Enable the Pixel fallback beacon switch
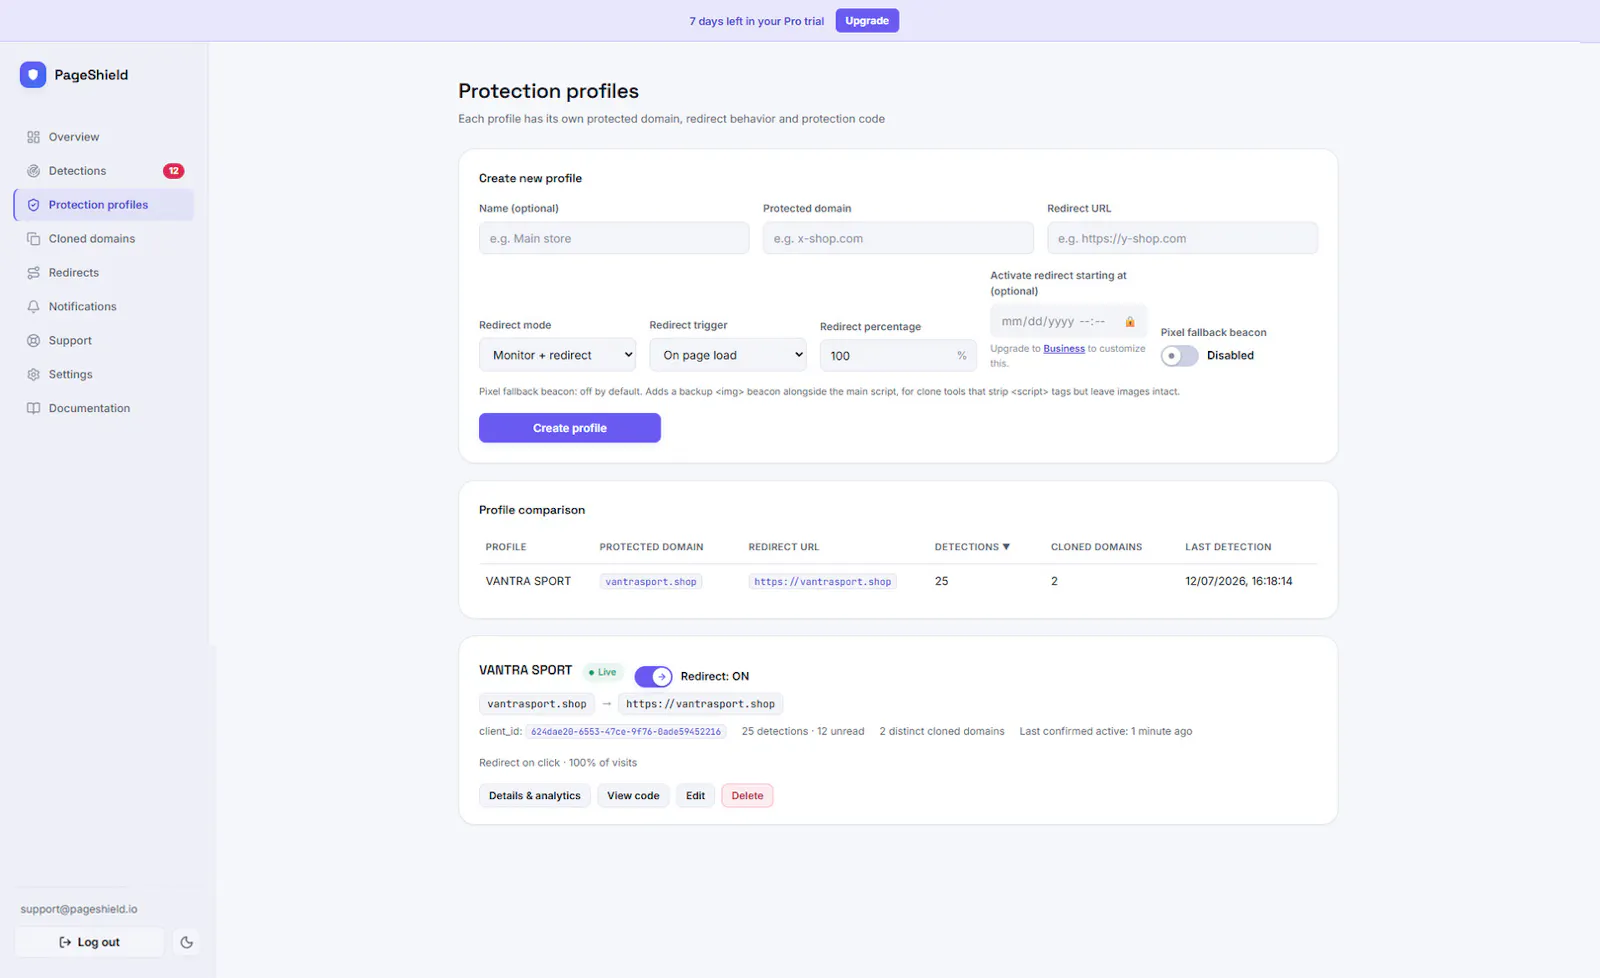Image resolution: width=1600 pixels, height=978 pixels. coord(1179,356)
